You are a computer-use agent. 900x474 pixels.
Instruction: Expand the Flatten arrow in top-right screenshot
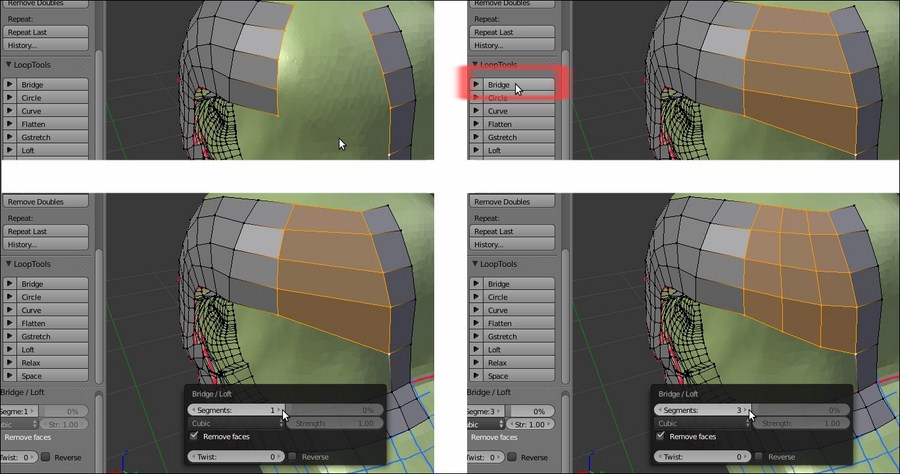click(476, 124)
